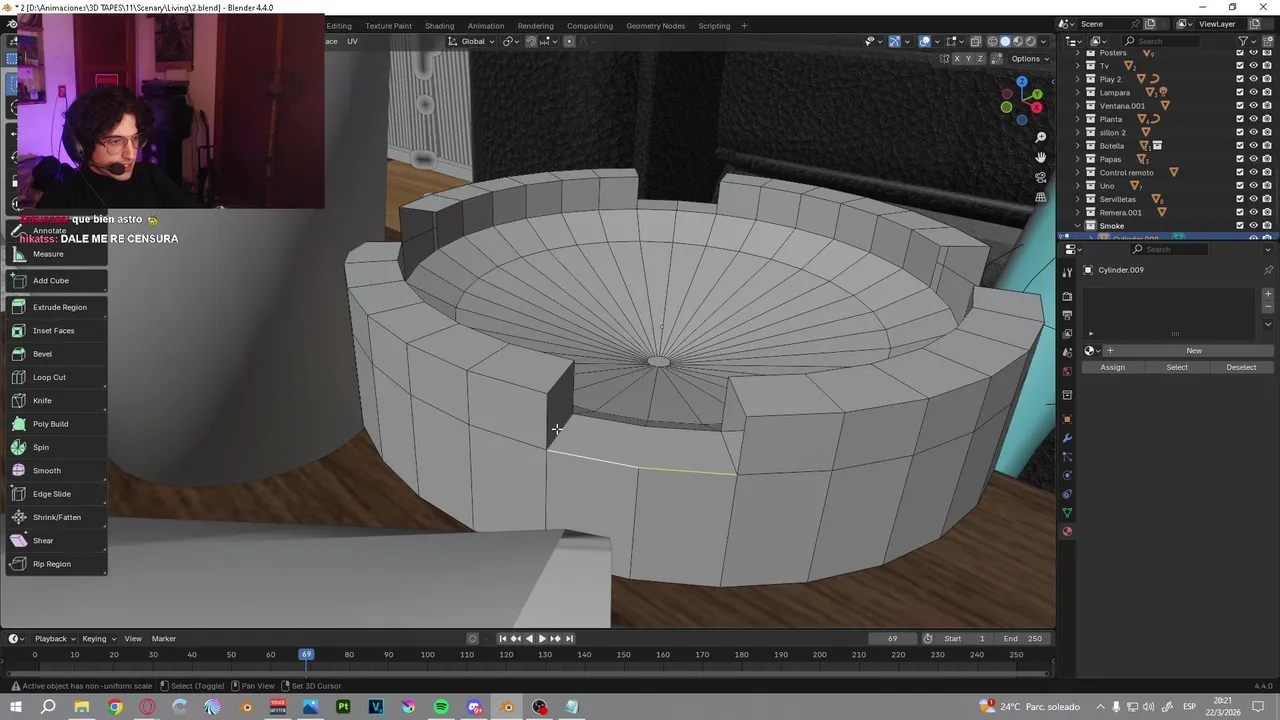
Task: Click the viewport pan hand icon
Action: click(1041, 157)
